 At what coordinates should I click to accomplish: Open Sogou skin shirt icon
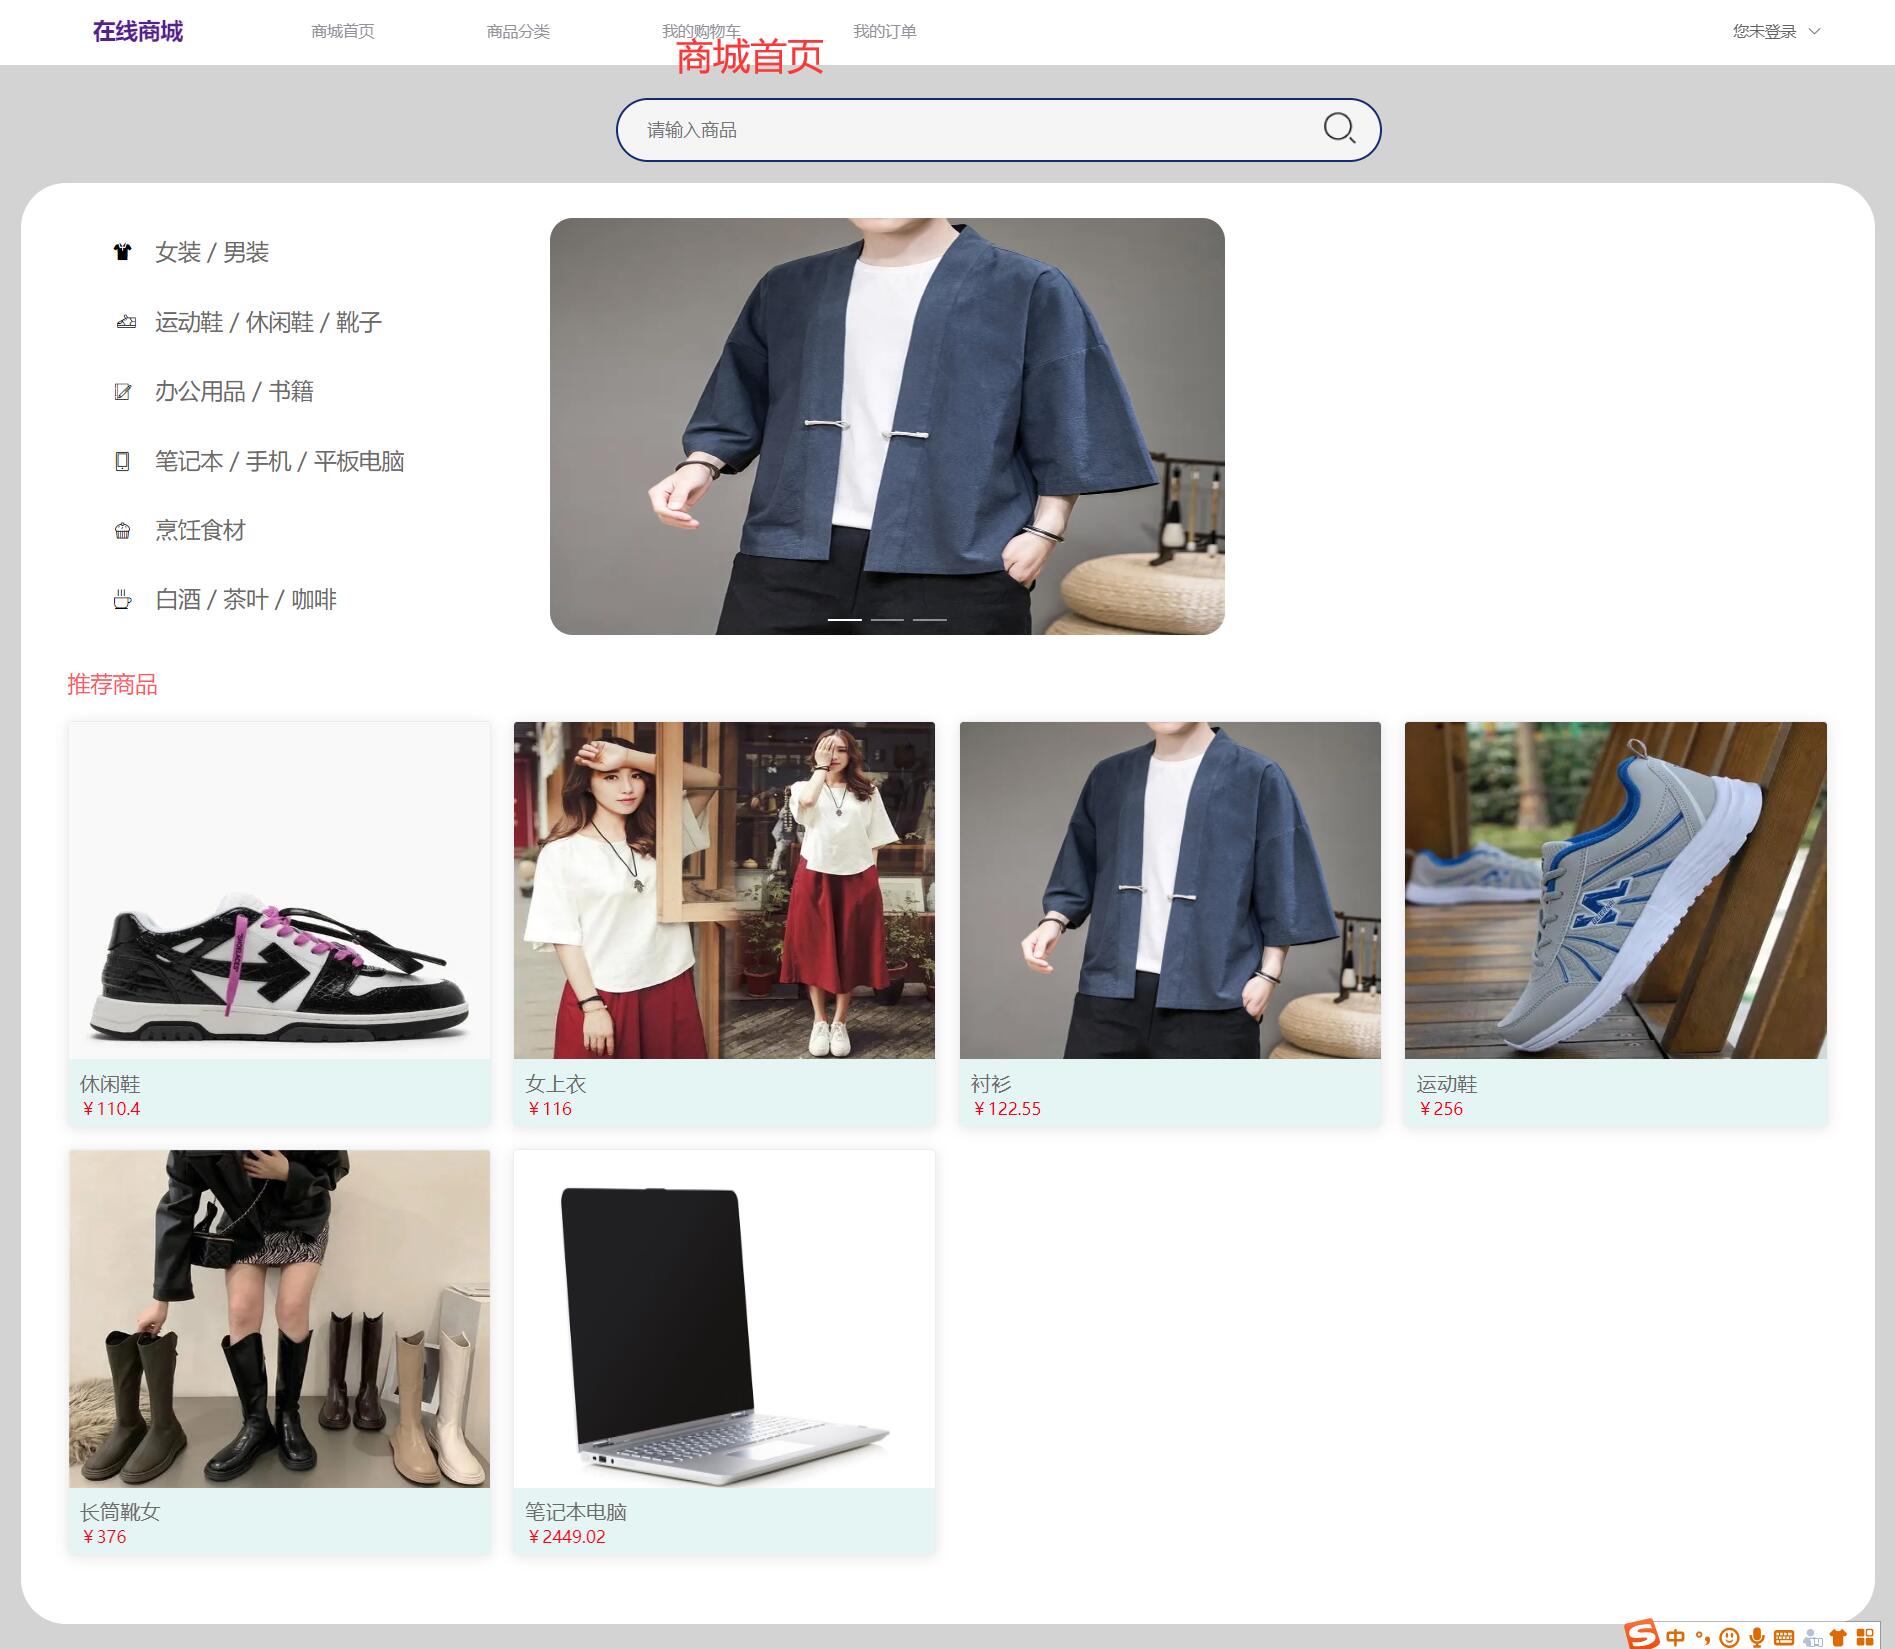click(x=1838, y=1637)
